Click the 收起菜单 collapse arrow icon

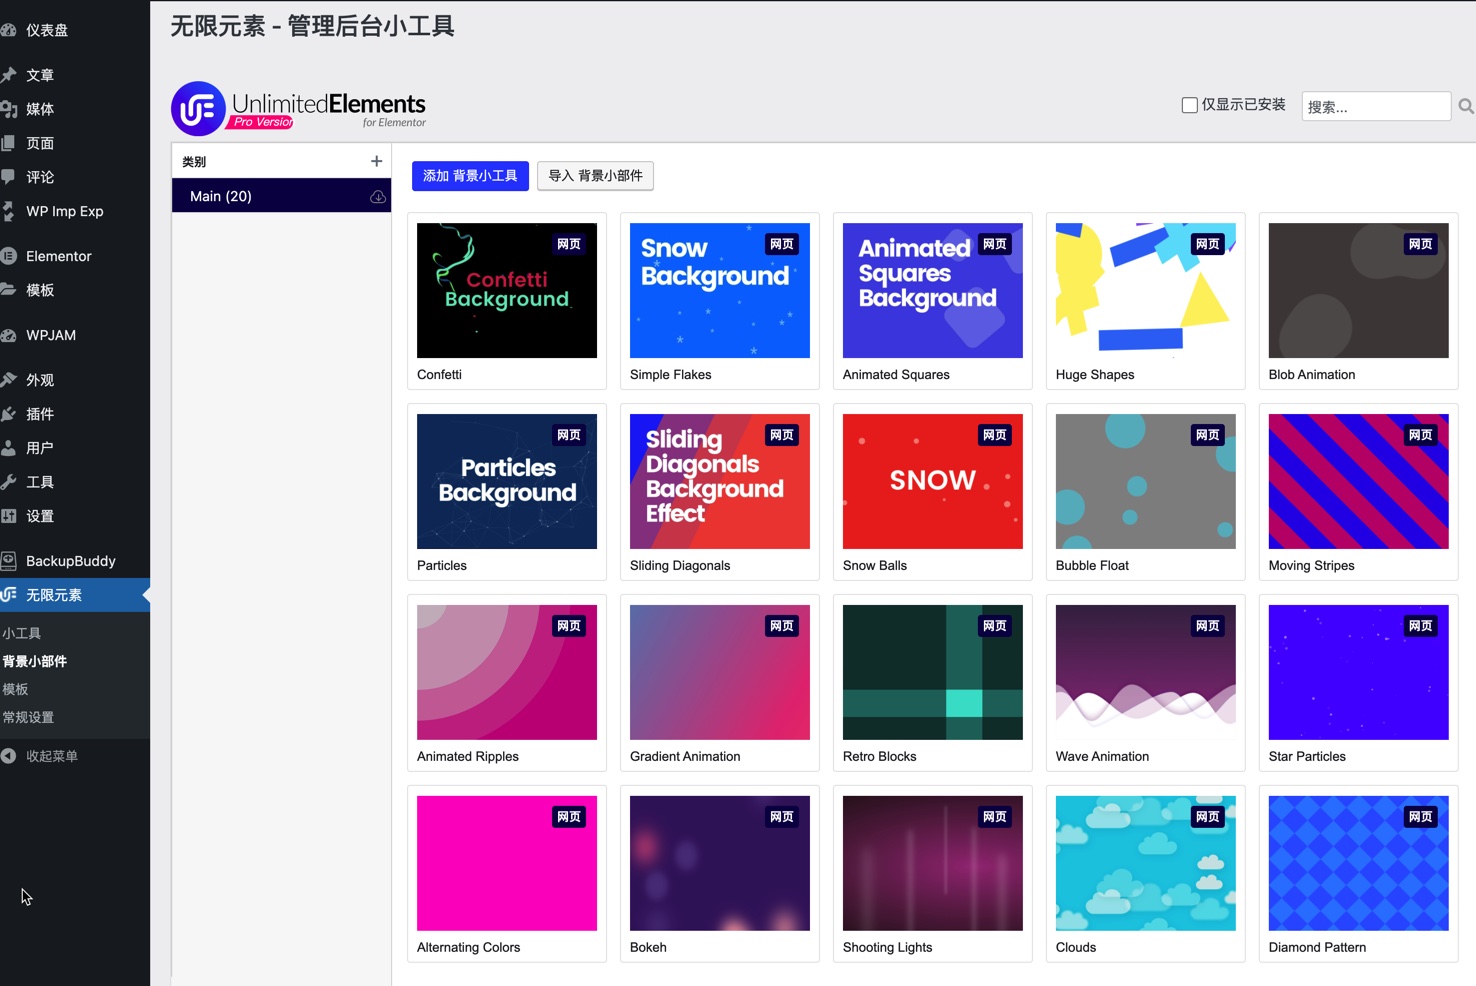pos(8,756)
